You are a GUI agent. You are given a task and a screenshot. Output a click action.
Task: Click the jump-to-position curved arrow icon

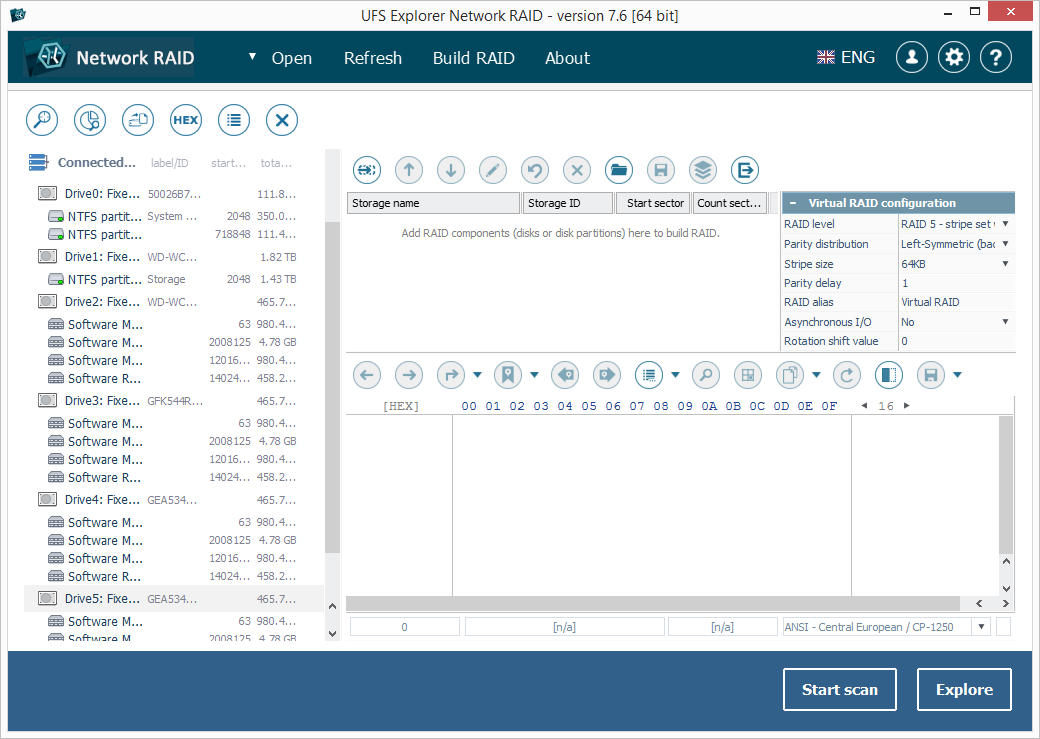(451, 375)
